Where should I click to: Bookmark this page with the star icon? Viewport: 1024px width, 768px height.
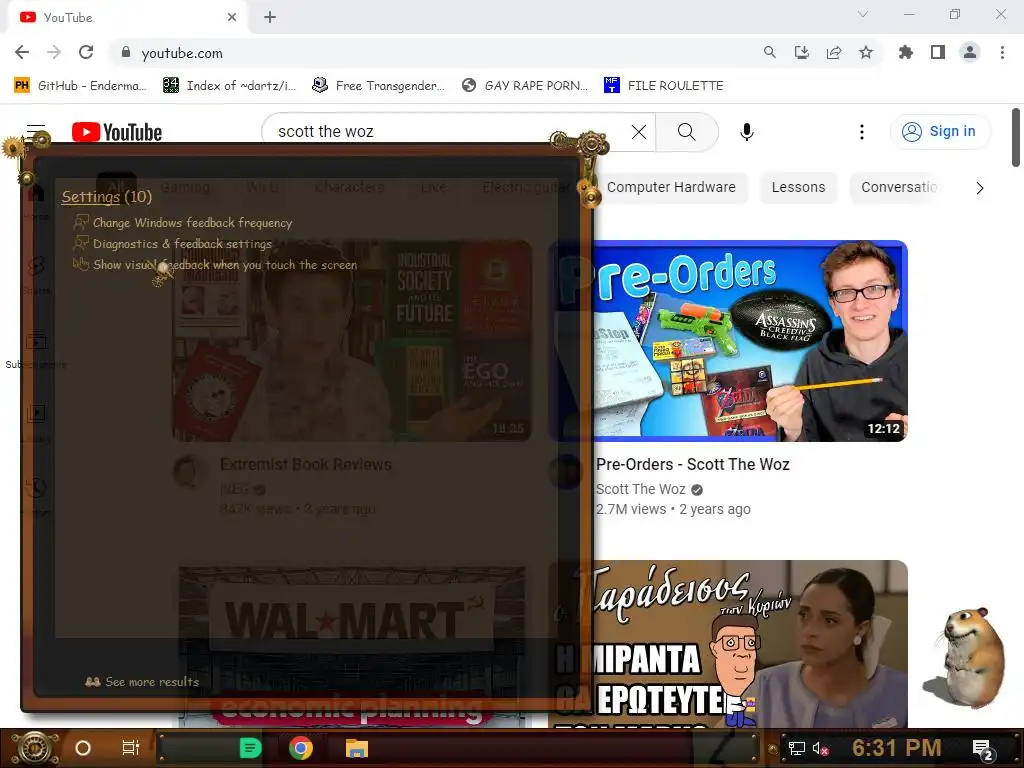pyautogui.click(x=866, y=52)
